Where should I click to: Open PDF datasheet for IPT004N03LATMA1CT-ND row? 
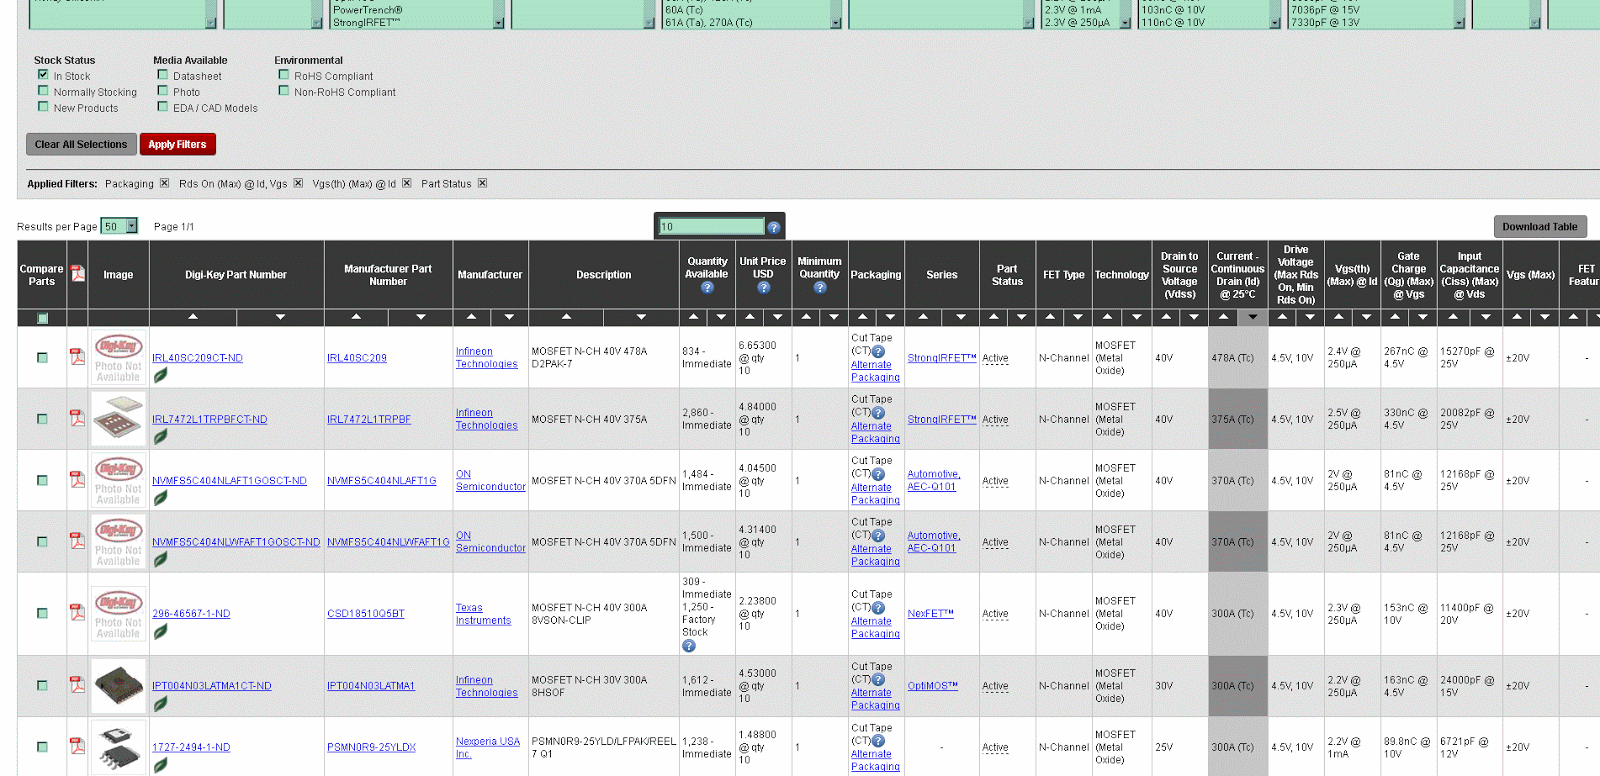click(x=77, y=684)
